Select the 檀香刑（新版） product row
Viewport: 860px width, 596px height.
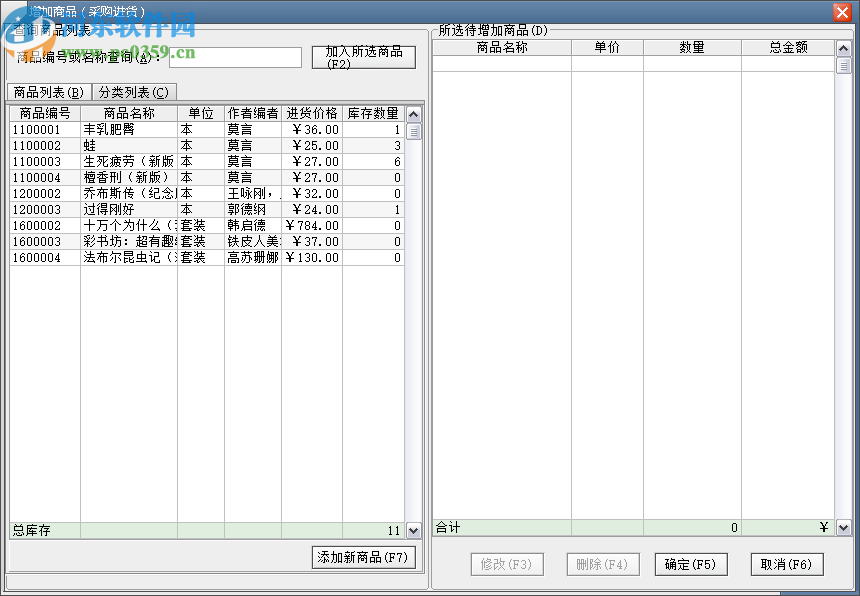[128, 176]
